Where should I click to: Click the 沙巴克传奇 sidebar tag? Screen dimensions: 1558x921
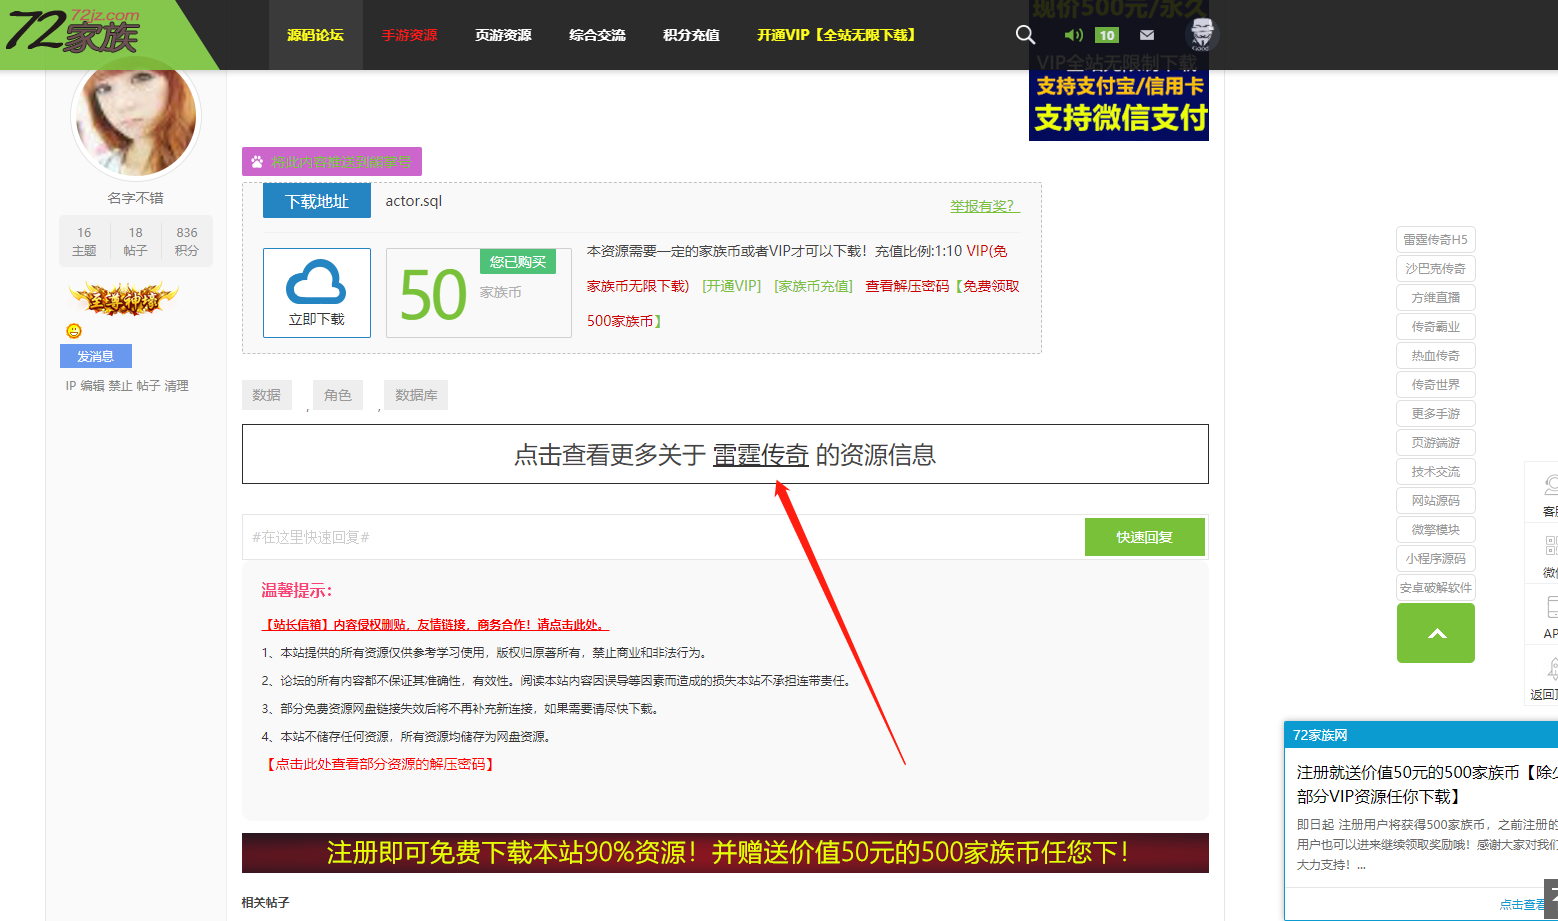tap(1436, 269)
